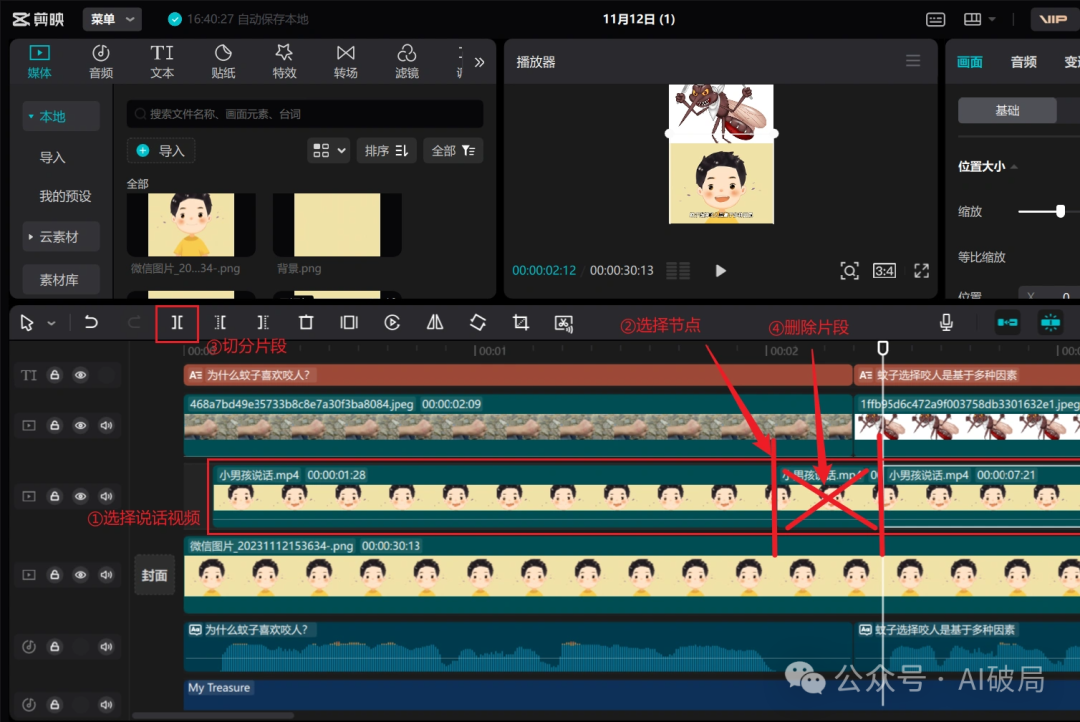Play the preview video
The image size is (1080, 722).
(720, 271)
